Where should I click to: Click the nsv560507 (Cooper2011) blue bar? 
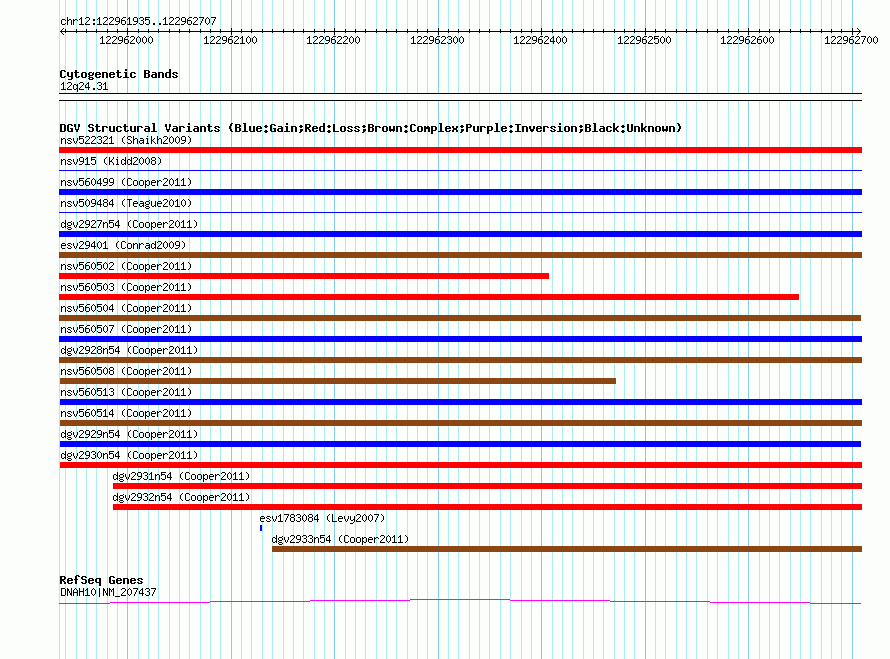[x=460, y=339]
